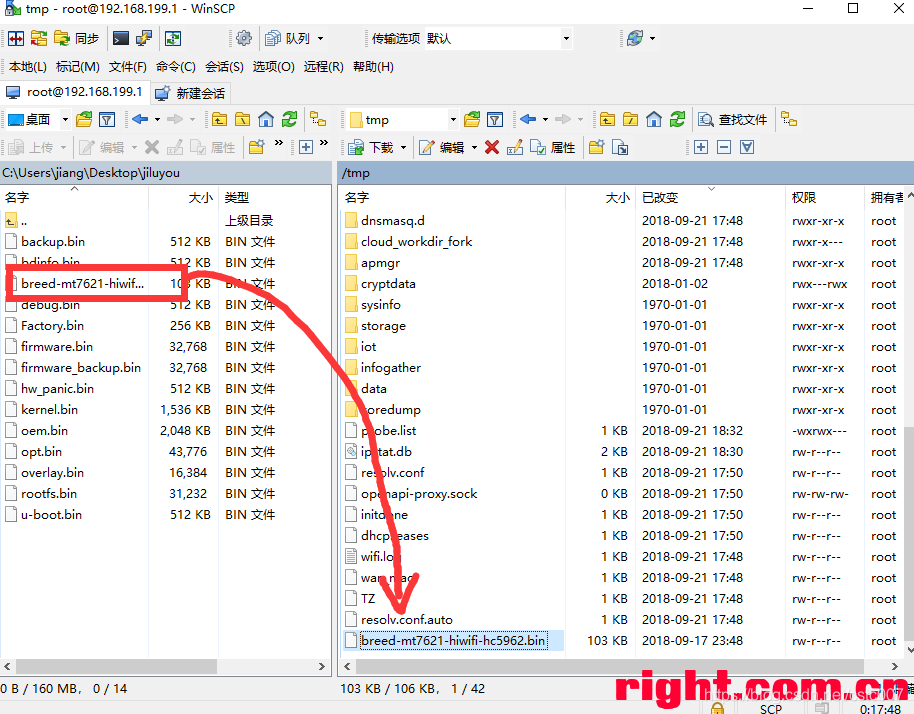Go back in local panel history

tap(140, 119)
